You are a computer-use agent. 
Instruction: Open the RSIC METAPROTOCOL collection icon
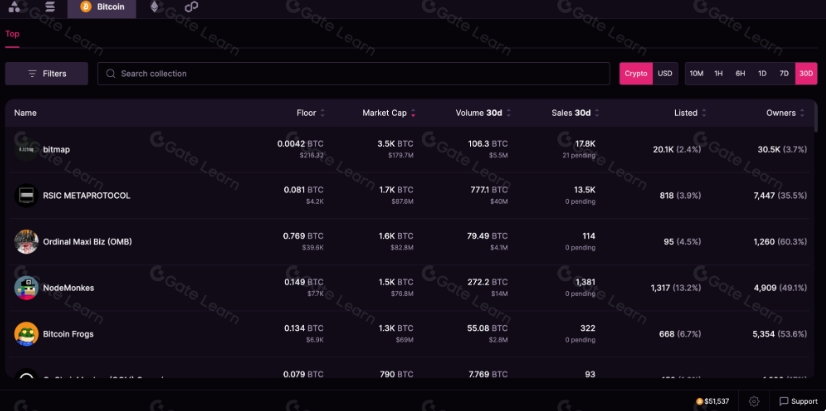(x=26, y=195)
